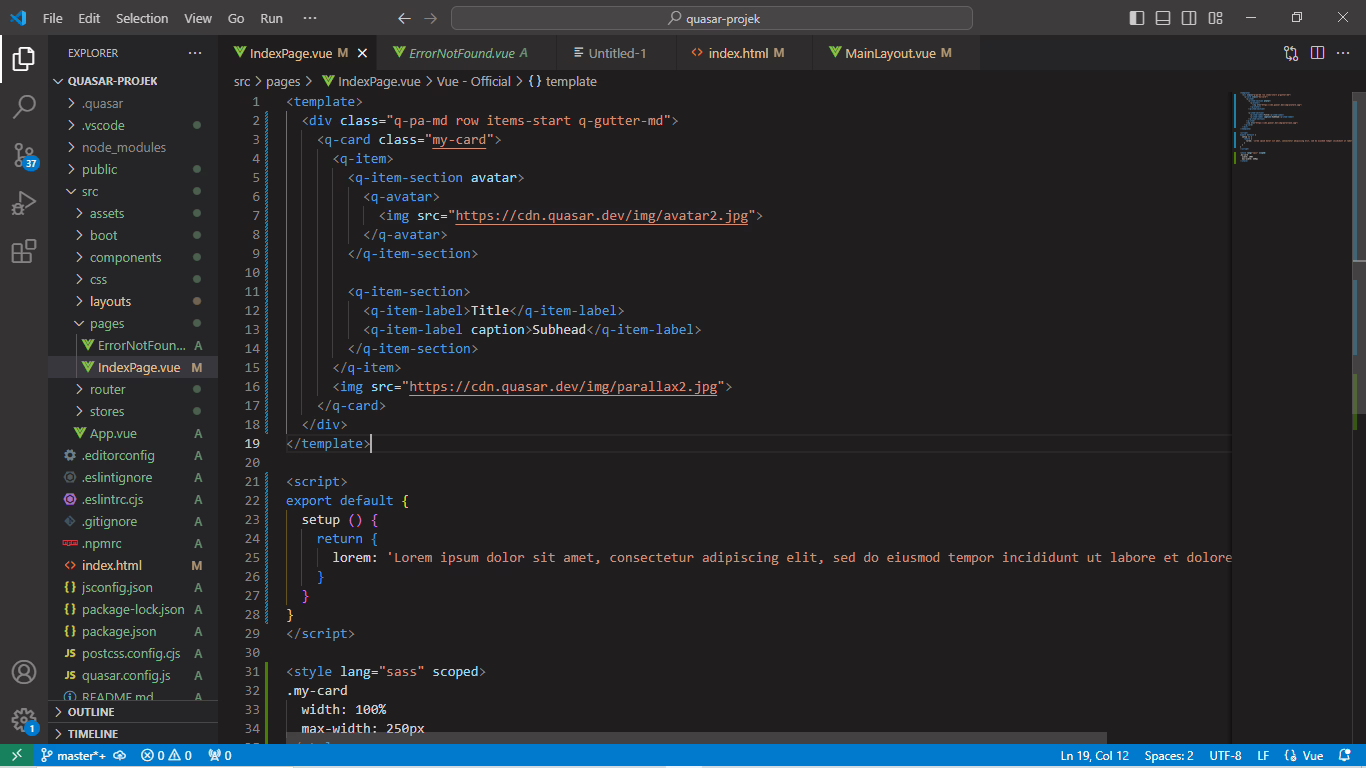Click the template breadcrumb item
The image size is (1366, 768).
click(562, 81)
